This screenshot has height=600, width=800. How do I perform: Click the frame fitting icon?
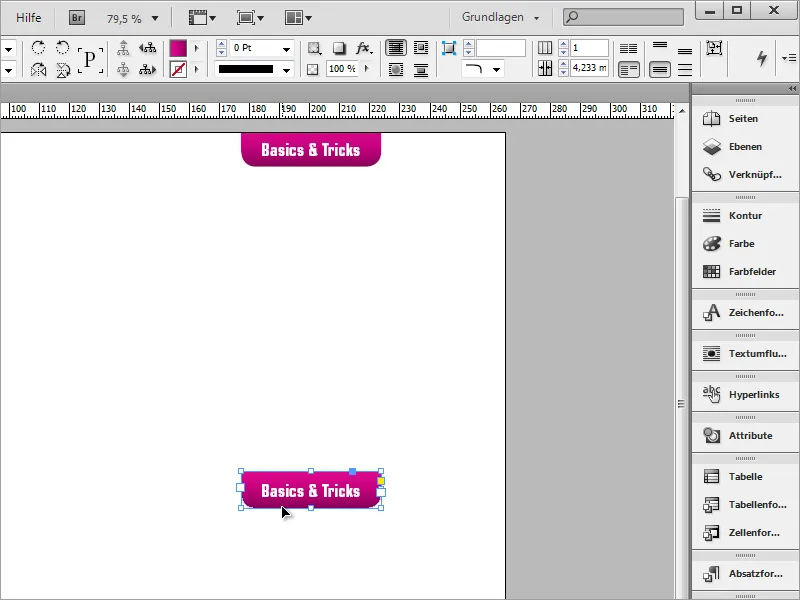[714, 48]
